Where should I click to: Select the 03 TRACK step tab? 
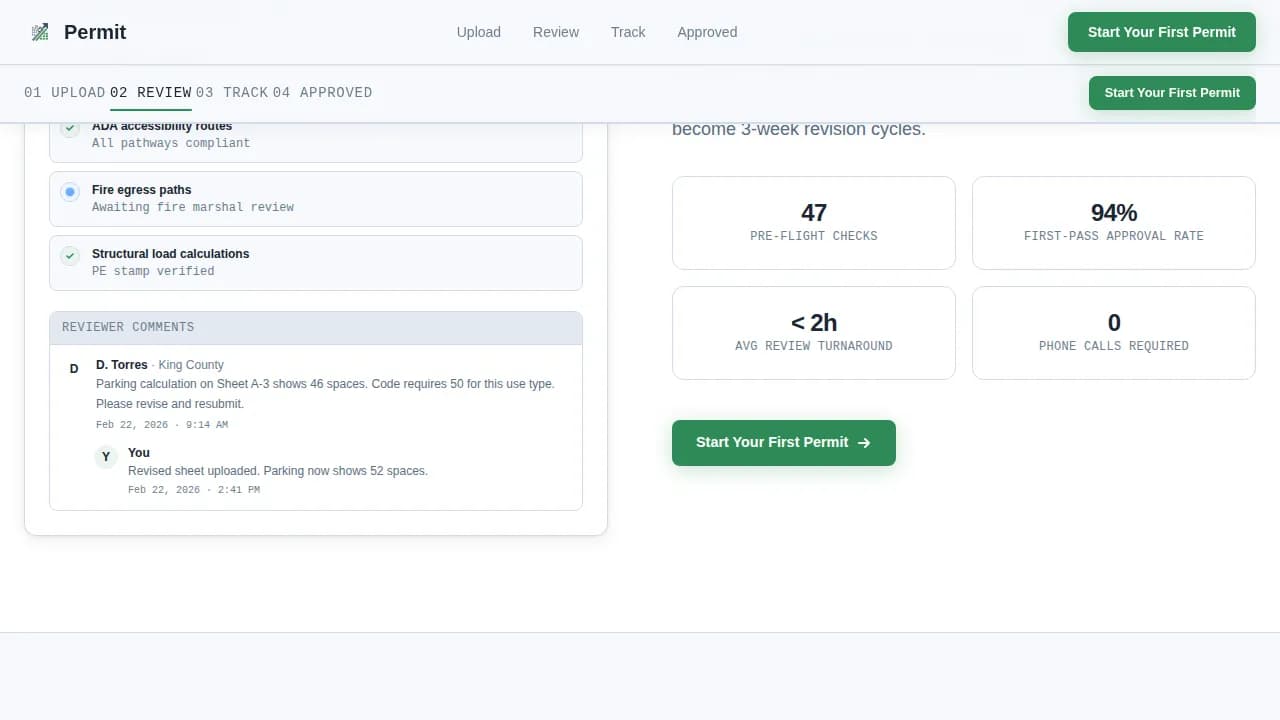233,92
